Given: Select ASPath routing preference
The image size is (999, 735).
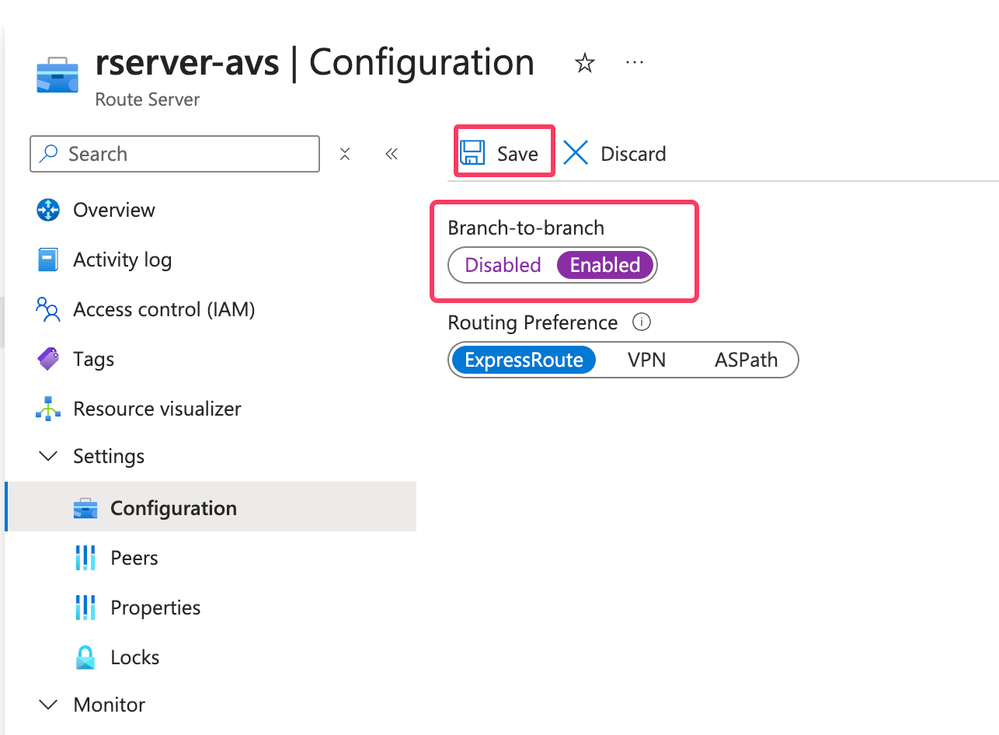Looking at the screenshot, I should (746, 360).
